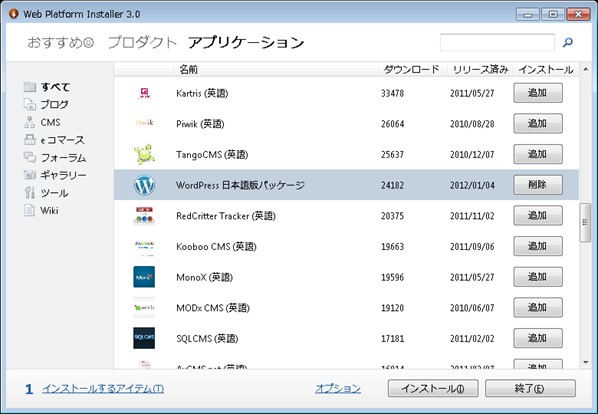Click the ツール category icon

pyautogui.click(x=30, y=193)
